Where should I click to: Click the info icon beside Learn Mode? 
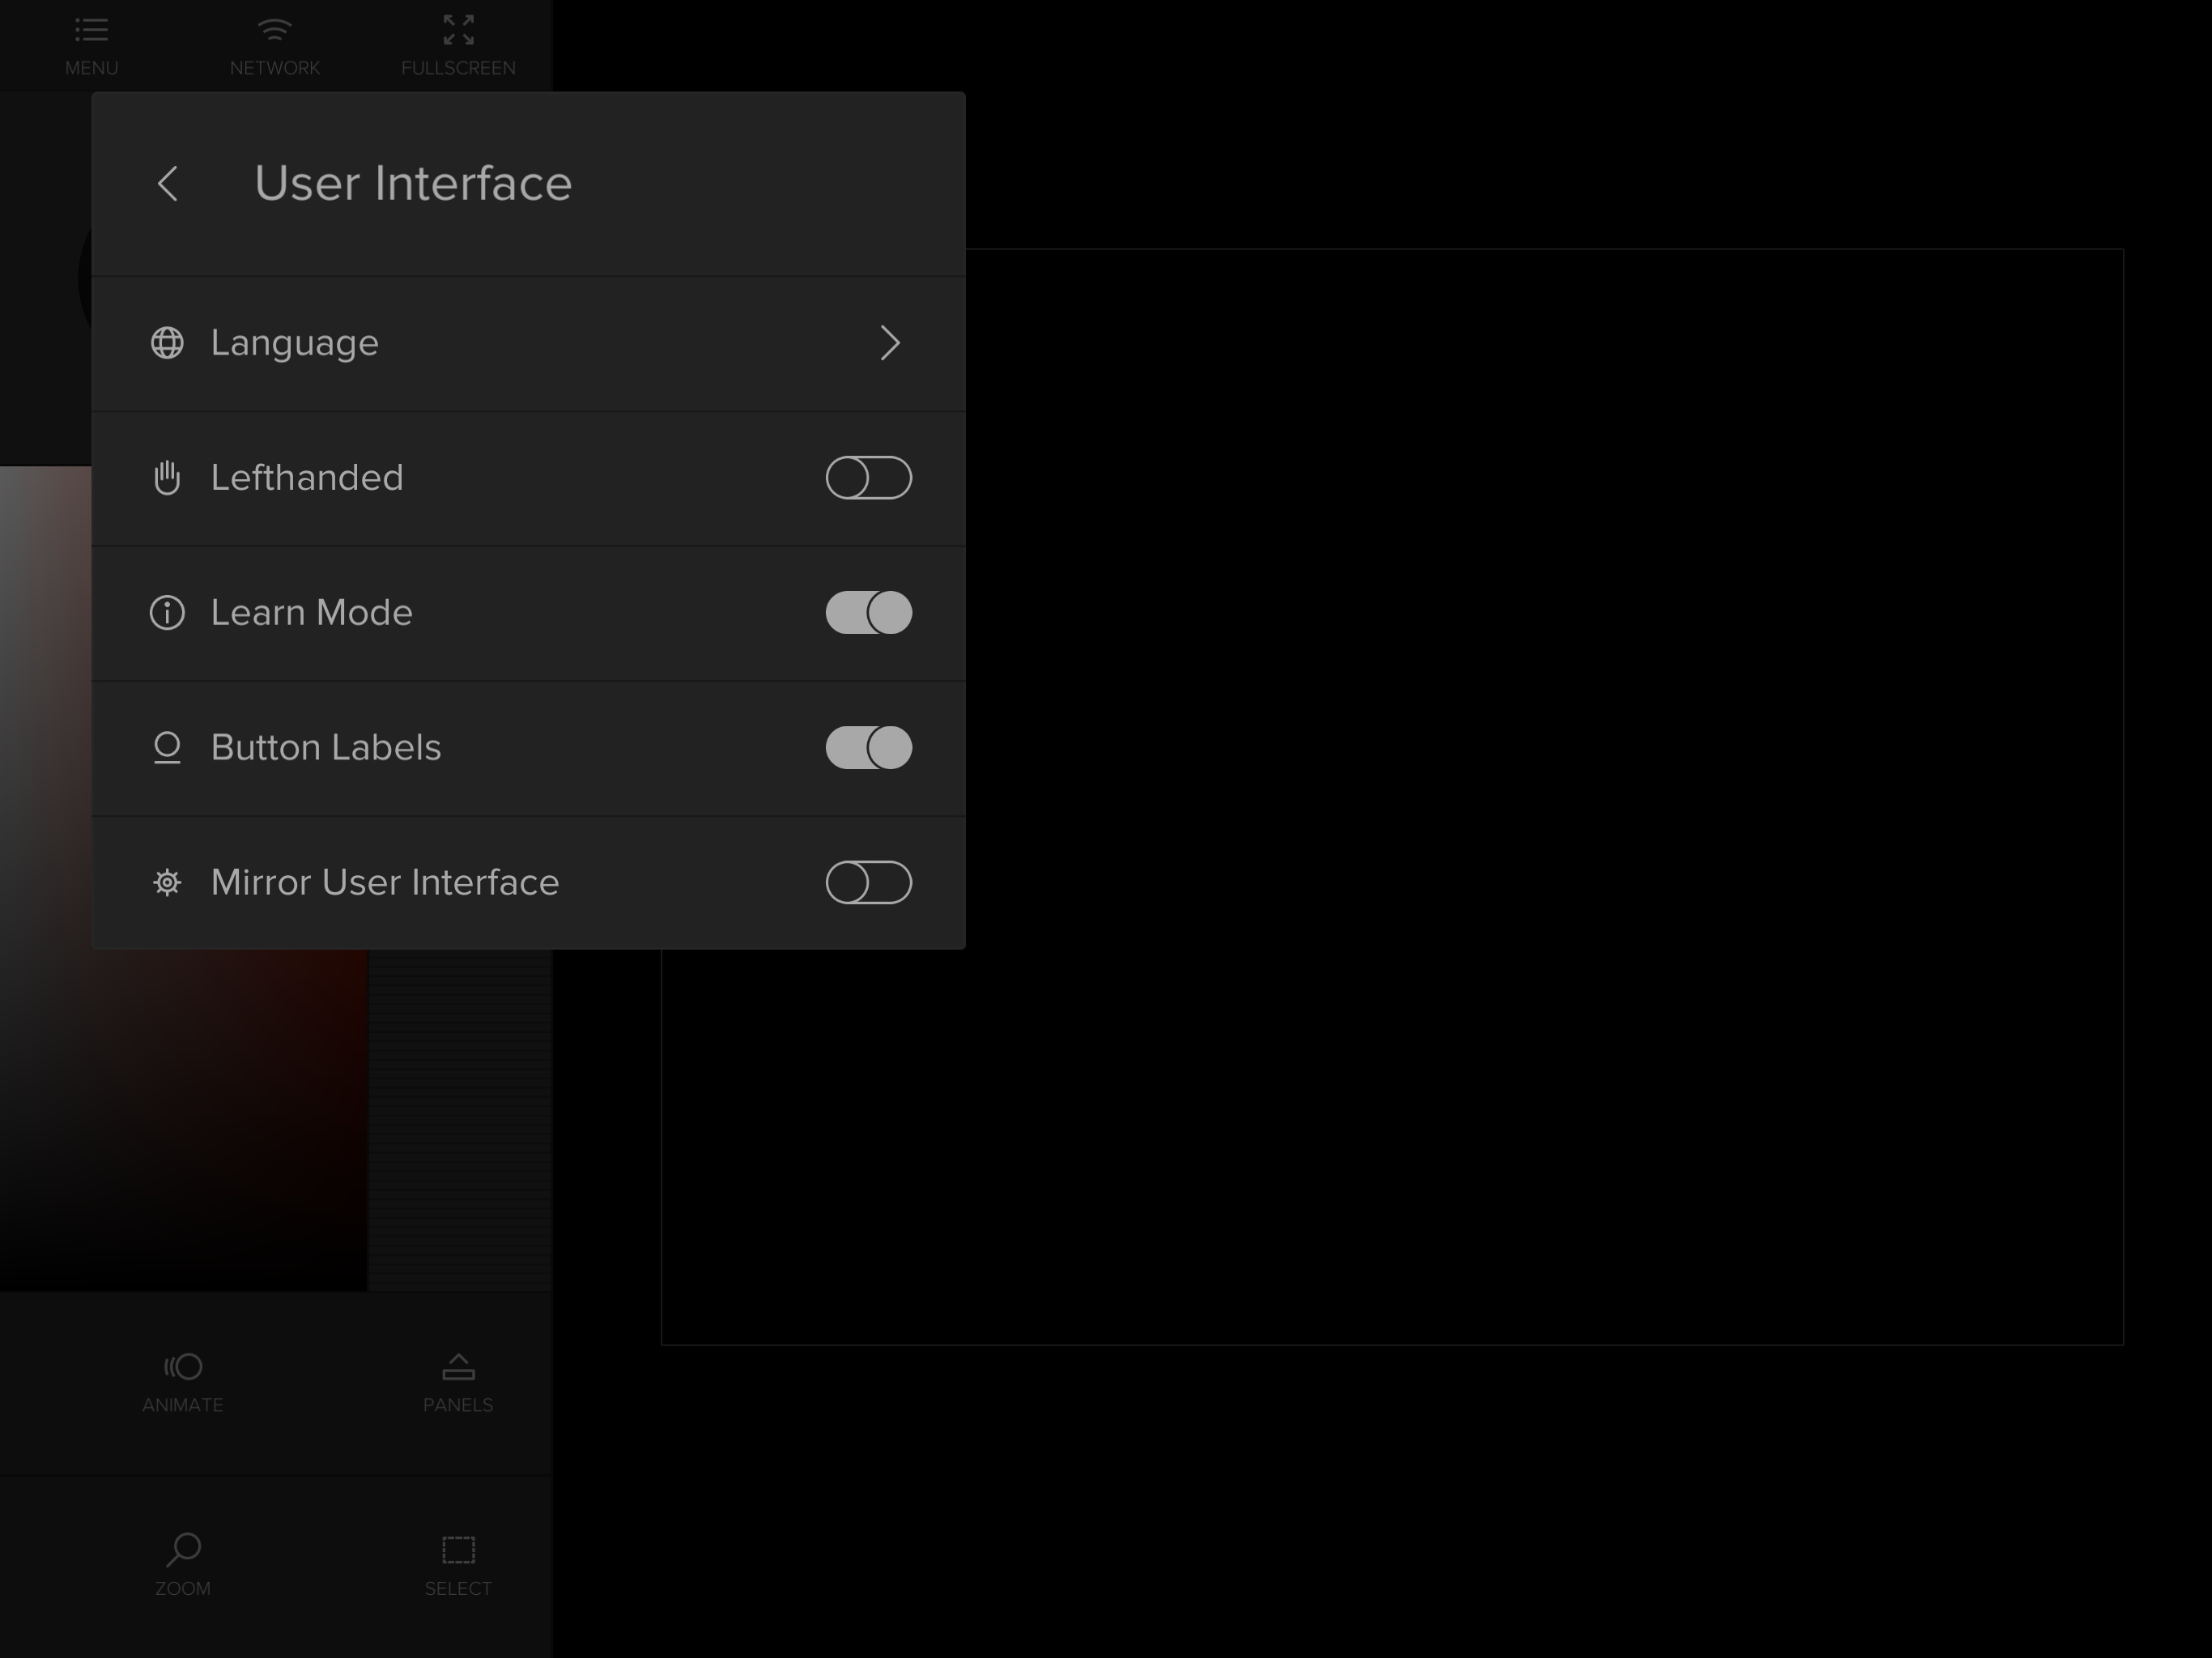tap(167, 612)
